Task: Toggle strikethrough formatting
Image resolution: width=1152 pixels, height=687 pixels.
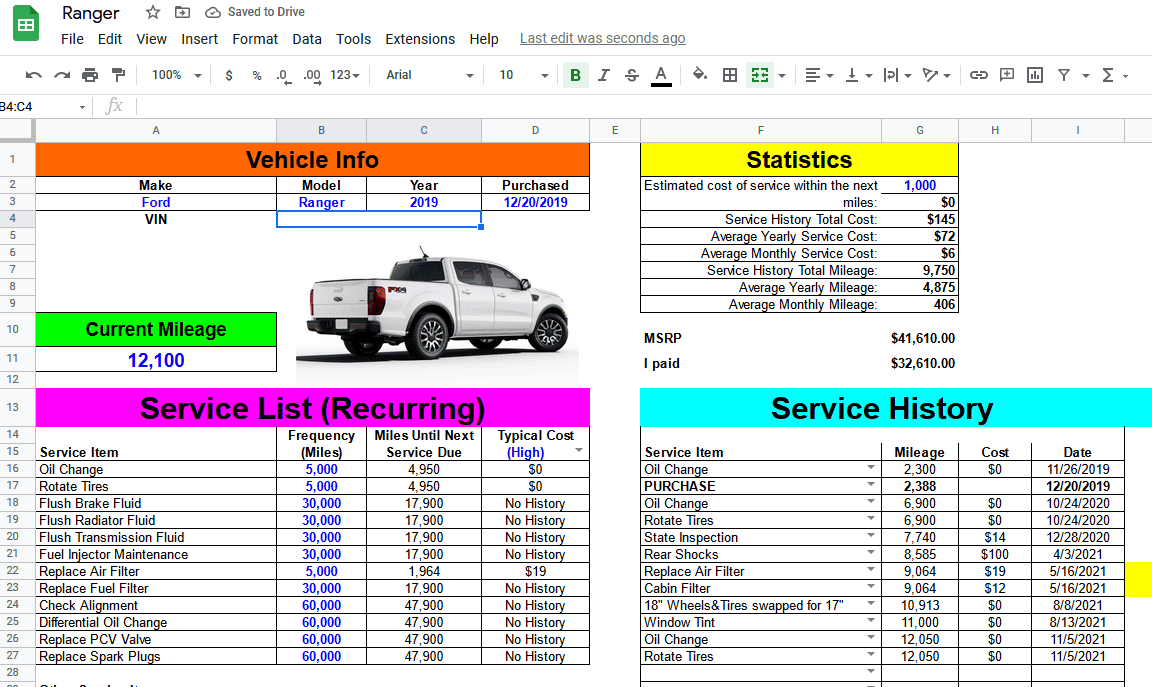Action: (632, 75)
